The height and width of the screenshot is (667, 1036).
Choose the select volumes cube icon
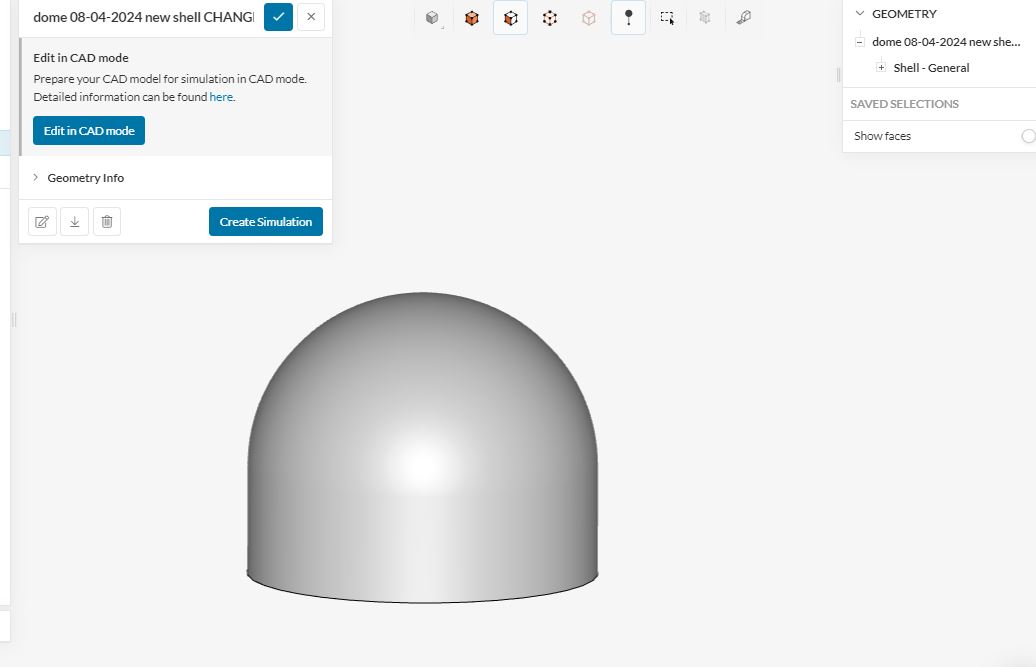tap(471, 18)
